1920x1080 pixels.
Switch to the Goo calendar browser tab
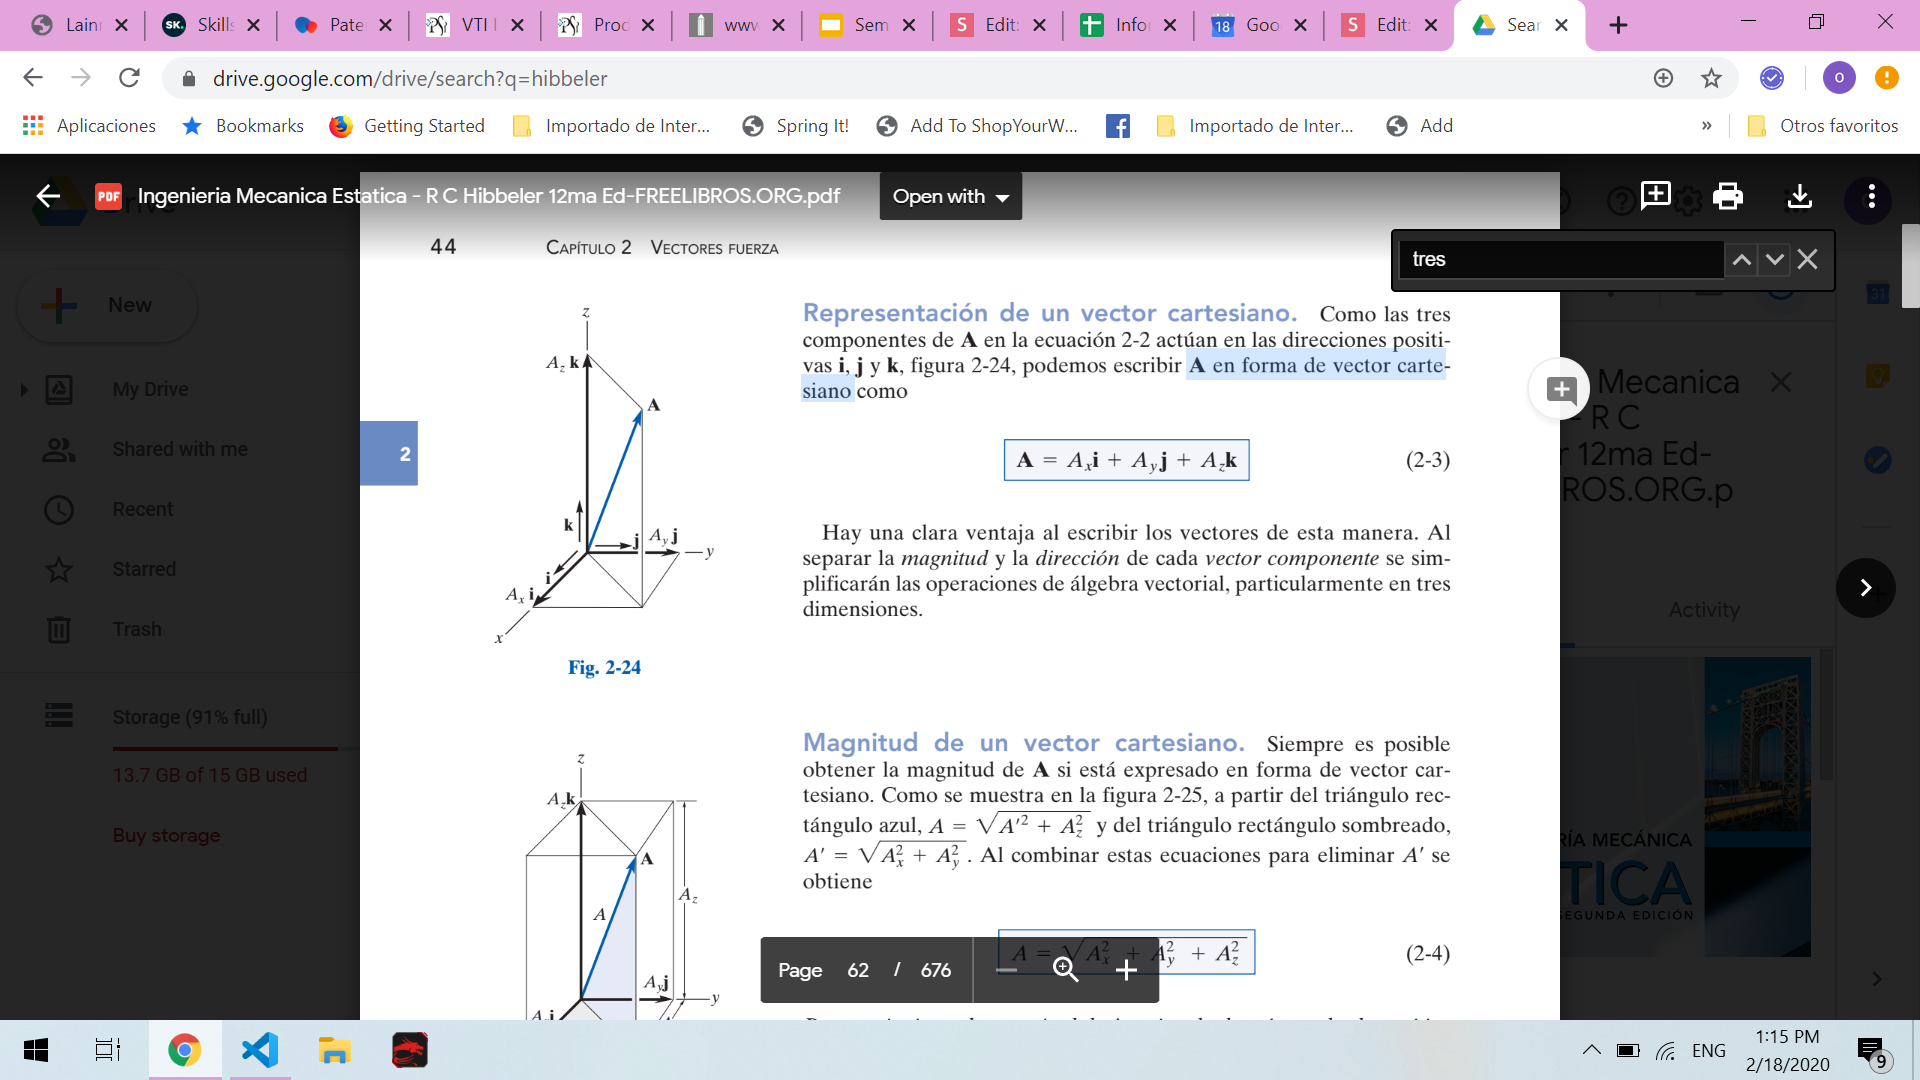tap(1259, 25)
